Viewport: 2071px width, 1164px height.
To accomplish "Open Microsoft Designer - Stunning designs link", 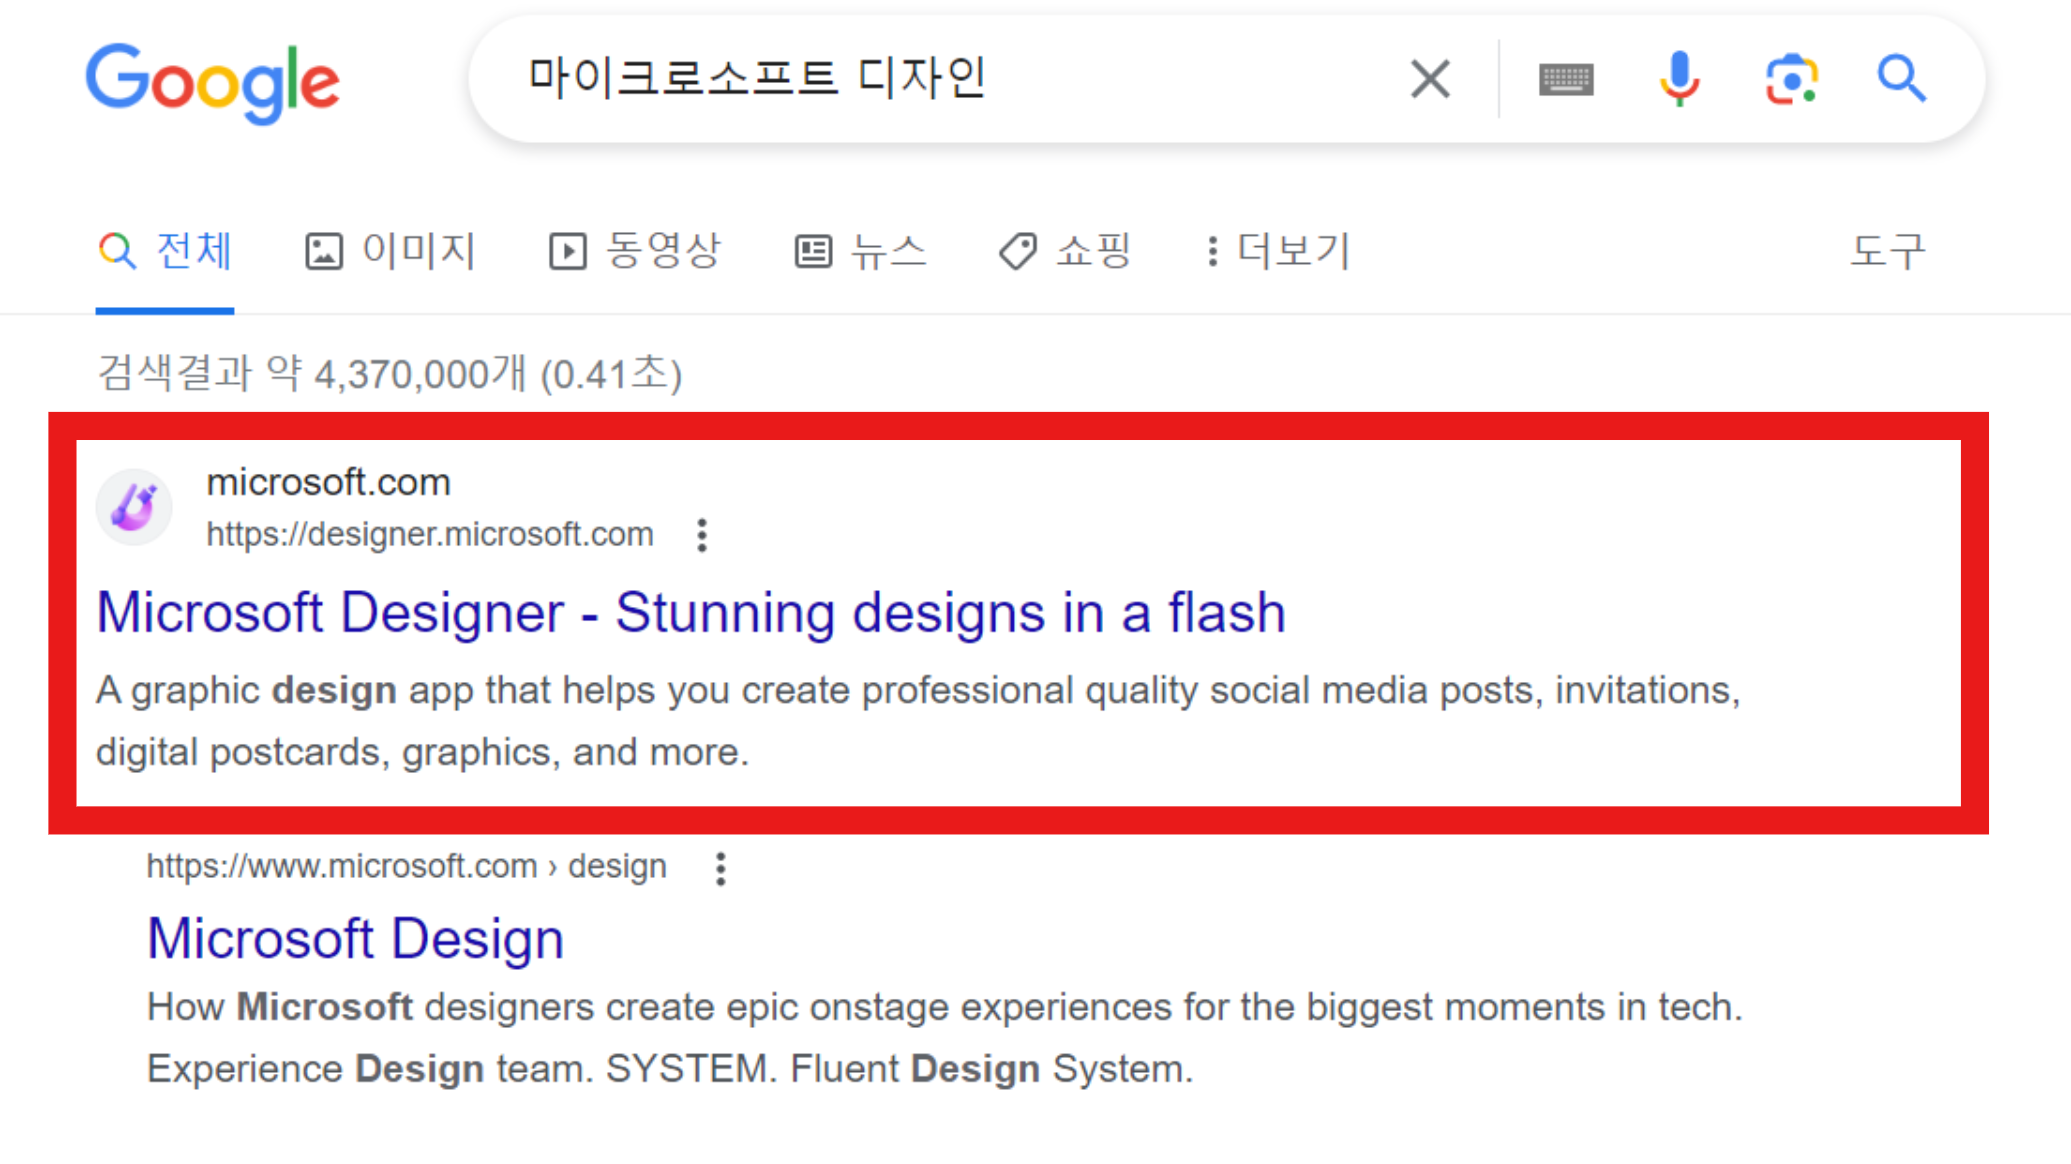I will tap(690, 612).
